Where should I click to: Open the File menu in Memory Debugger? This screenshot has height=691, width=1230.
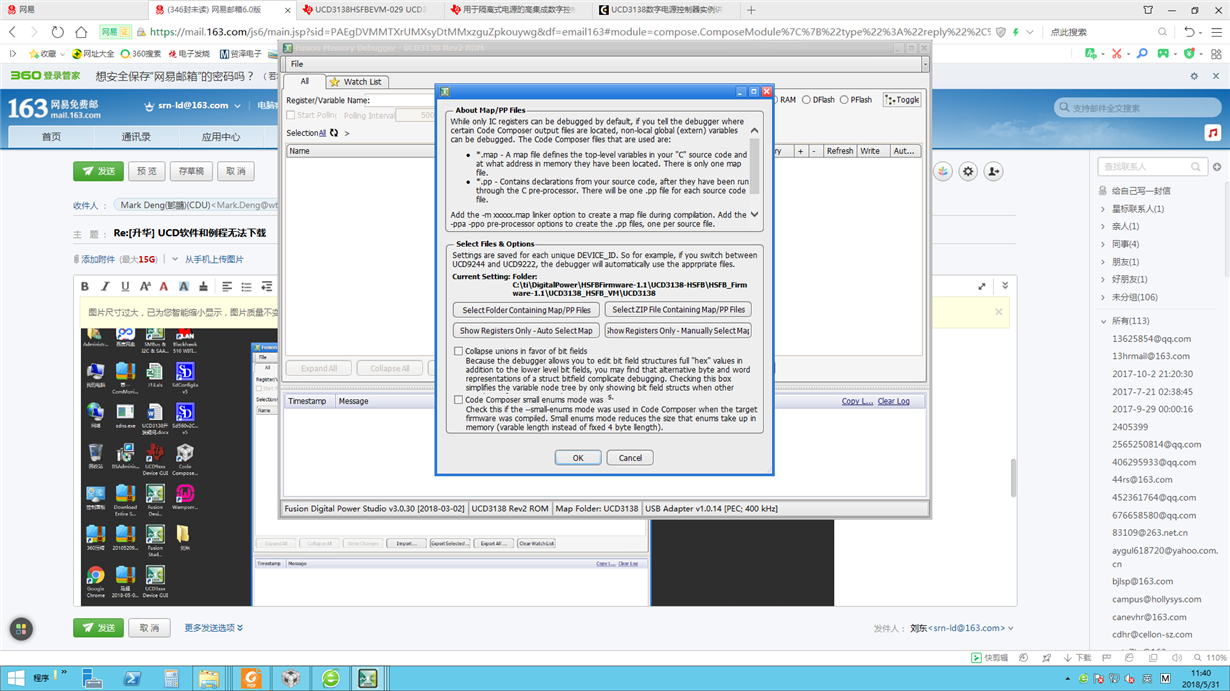[297, 64]
